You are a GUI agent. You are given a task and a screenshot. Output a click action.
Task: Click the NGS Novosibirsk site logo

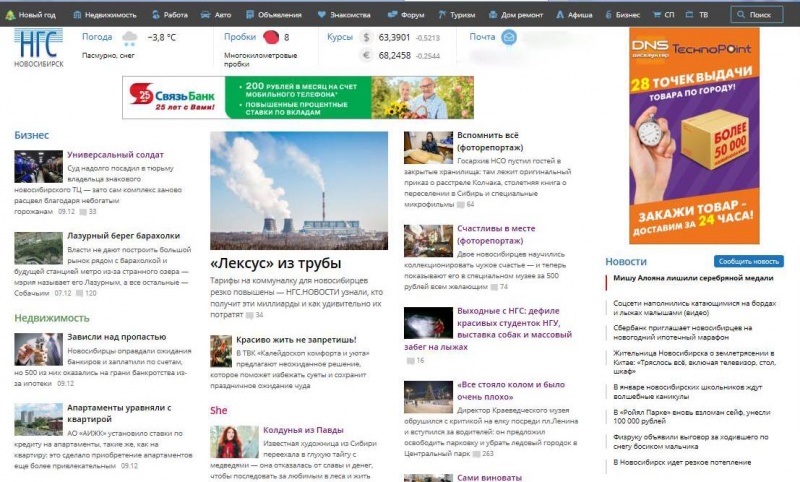tap(37, 45)
